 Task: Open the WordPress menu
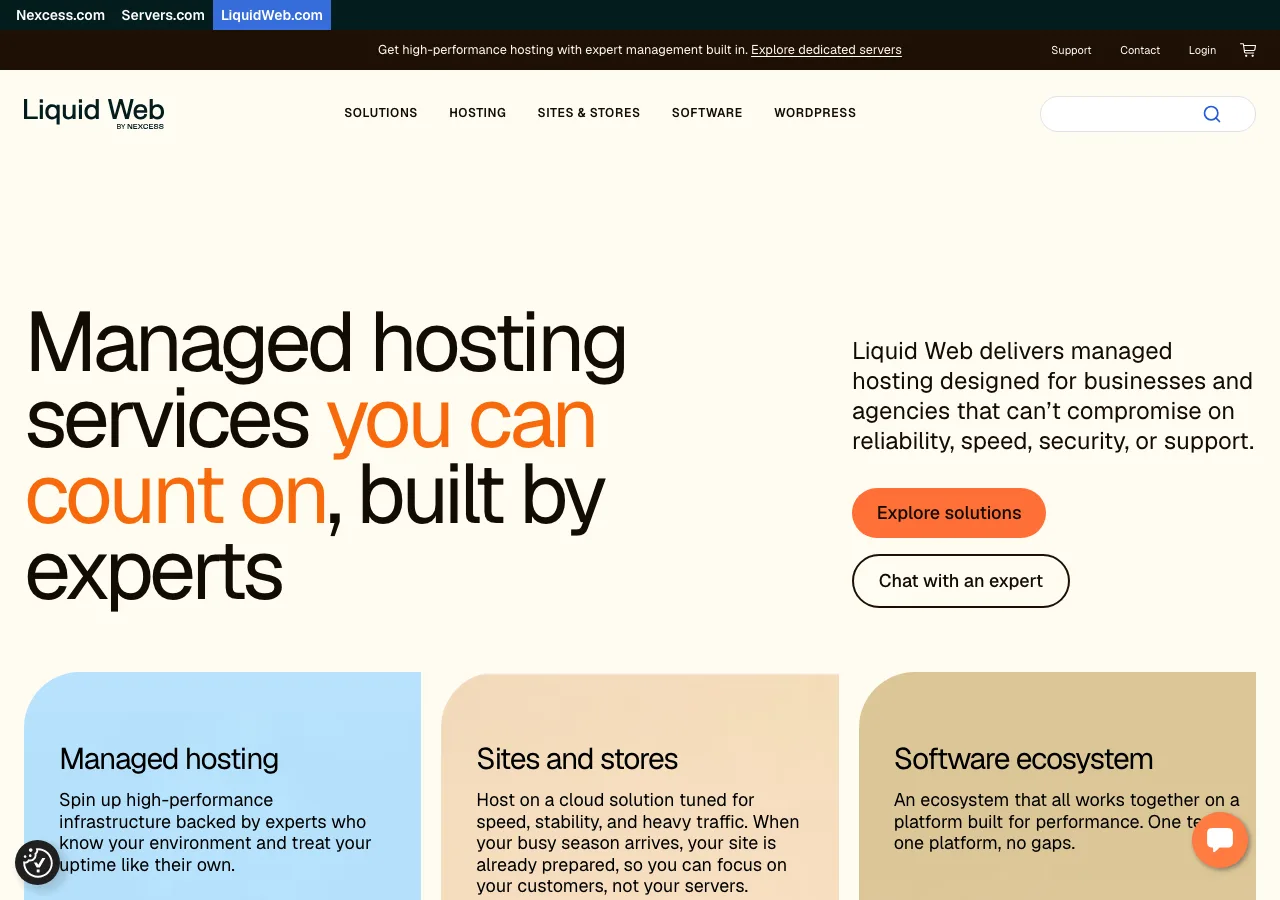(x=815, y=113)
